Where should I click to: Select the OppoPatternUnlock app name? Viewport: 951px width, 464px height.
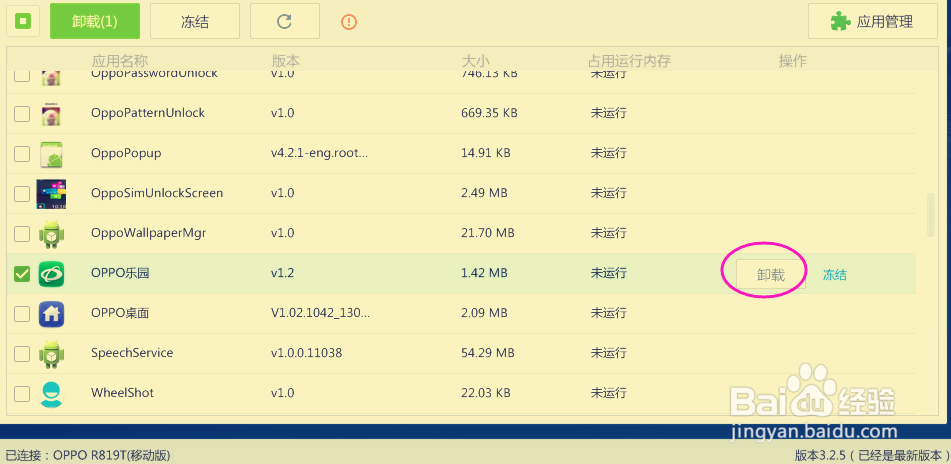pos(148,113)
